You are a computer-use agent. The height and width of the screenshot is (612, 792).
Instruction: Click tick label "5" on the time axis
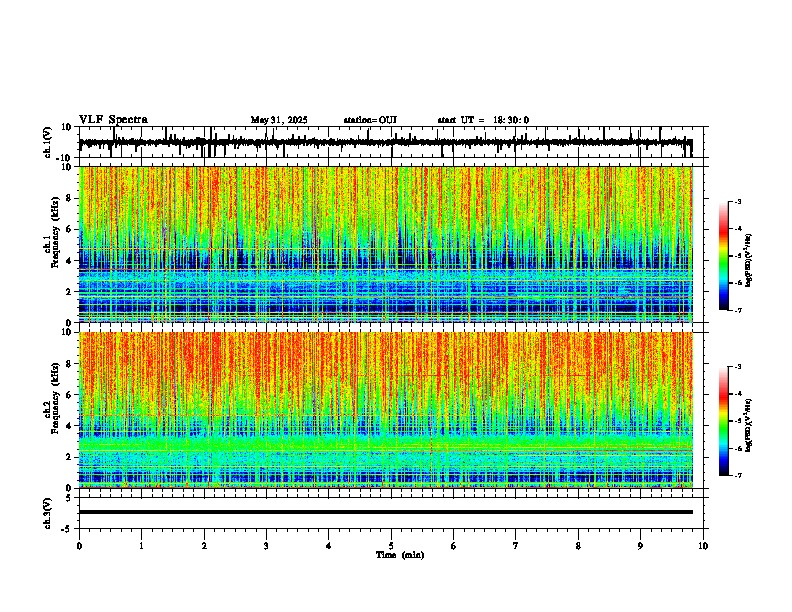[391, 546]
